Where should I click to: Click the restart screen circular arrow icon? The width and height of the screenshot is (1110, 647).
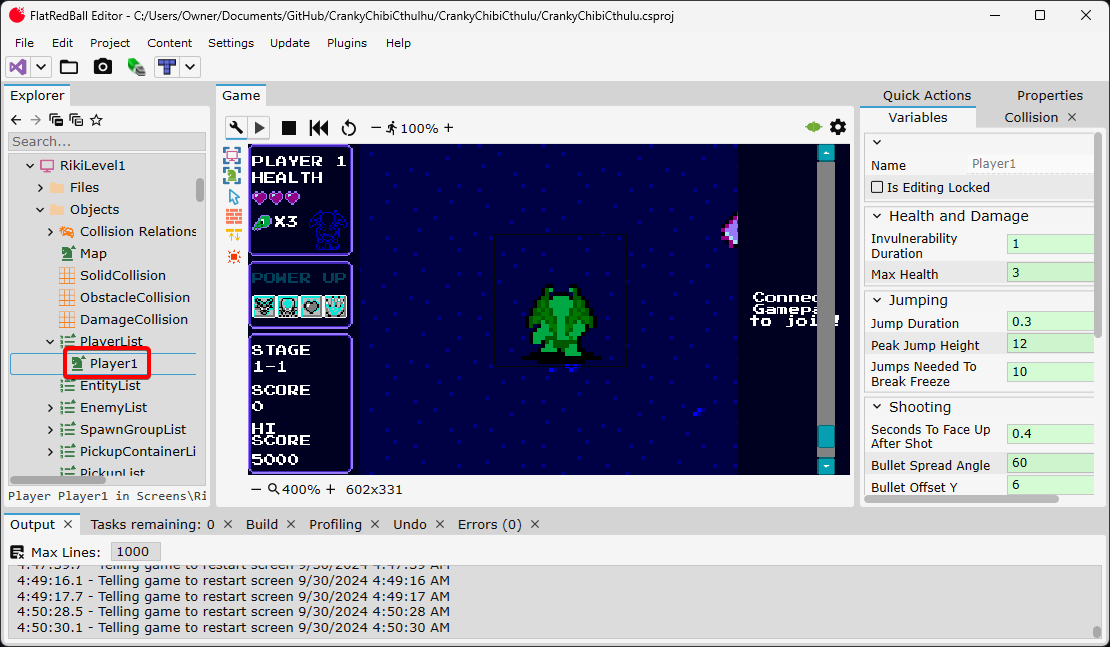click(349, 128)
